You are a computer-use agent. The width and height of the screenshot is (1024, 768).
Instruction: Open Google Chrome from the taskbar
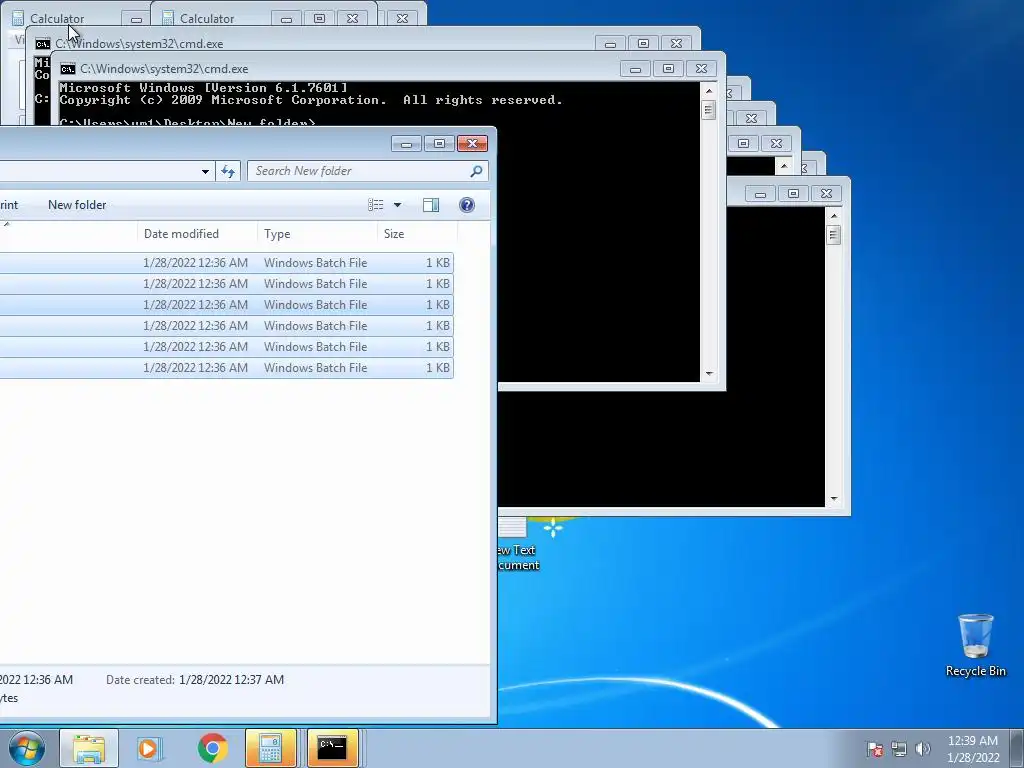[x=212, y=748]
